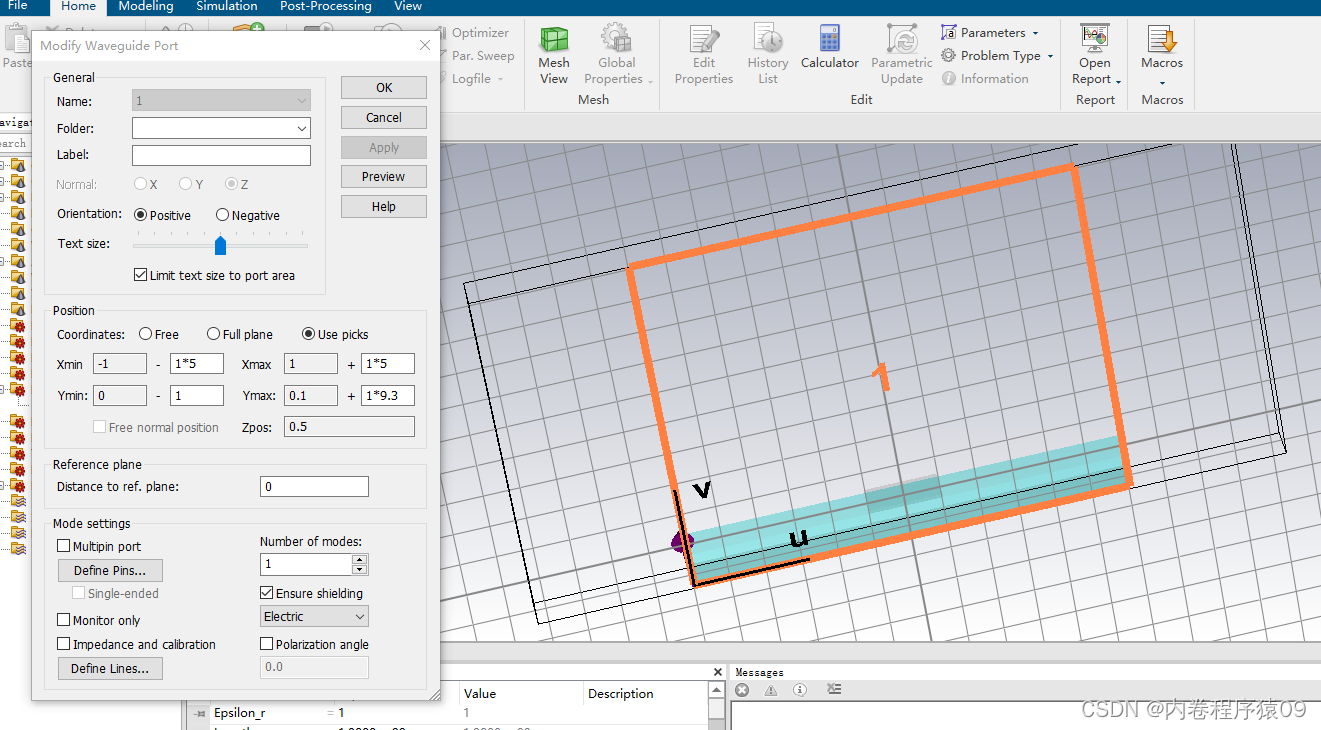Switch to the Post-Processing tab
The height and width of the screenshot is (730, 1321).
pos(326,6)
